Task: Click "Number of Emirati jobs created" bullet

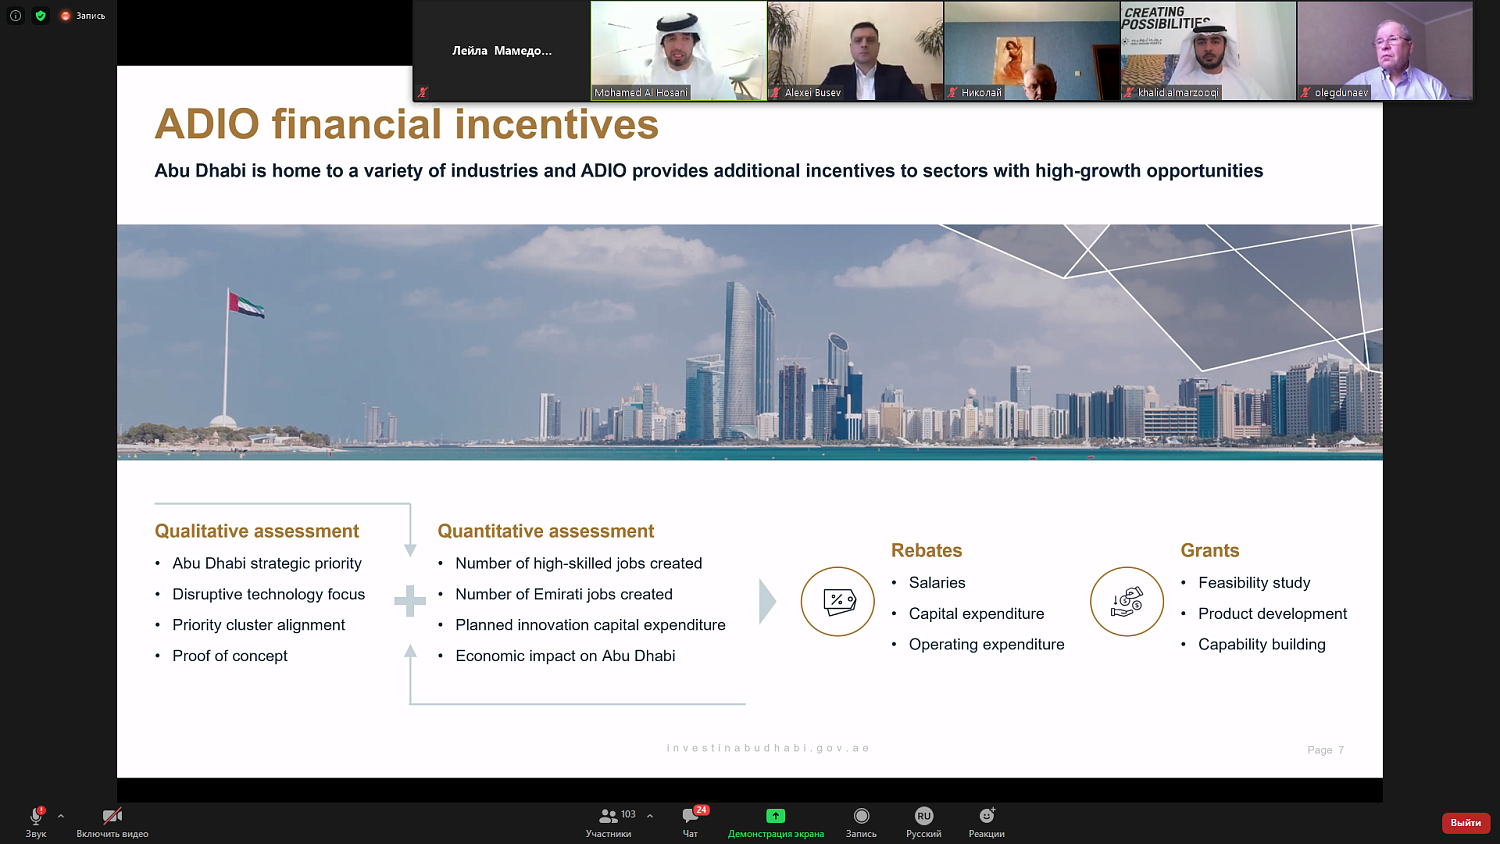Action: click(564, 595)
